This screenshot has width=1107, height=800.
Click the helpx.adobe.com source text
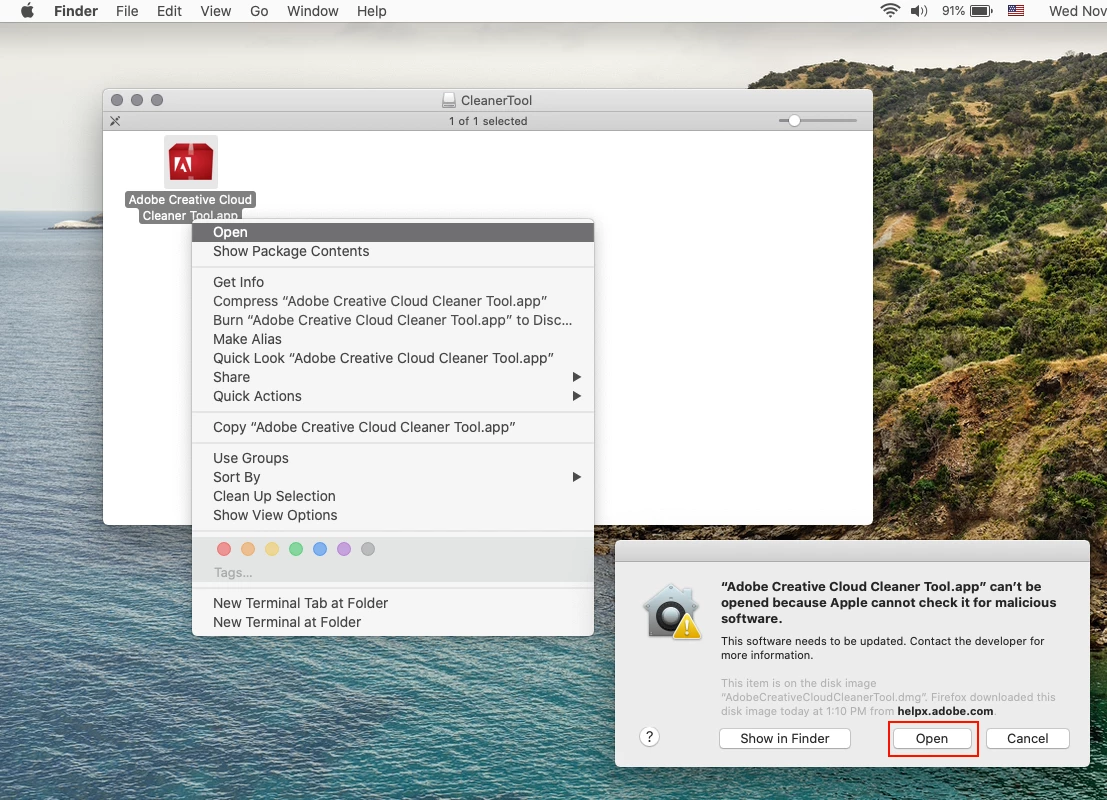[x=945, y=711]
